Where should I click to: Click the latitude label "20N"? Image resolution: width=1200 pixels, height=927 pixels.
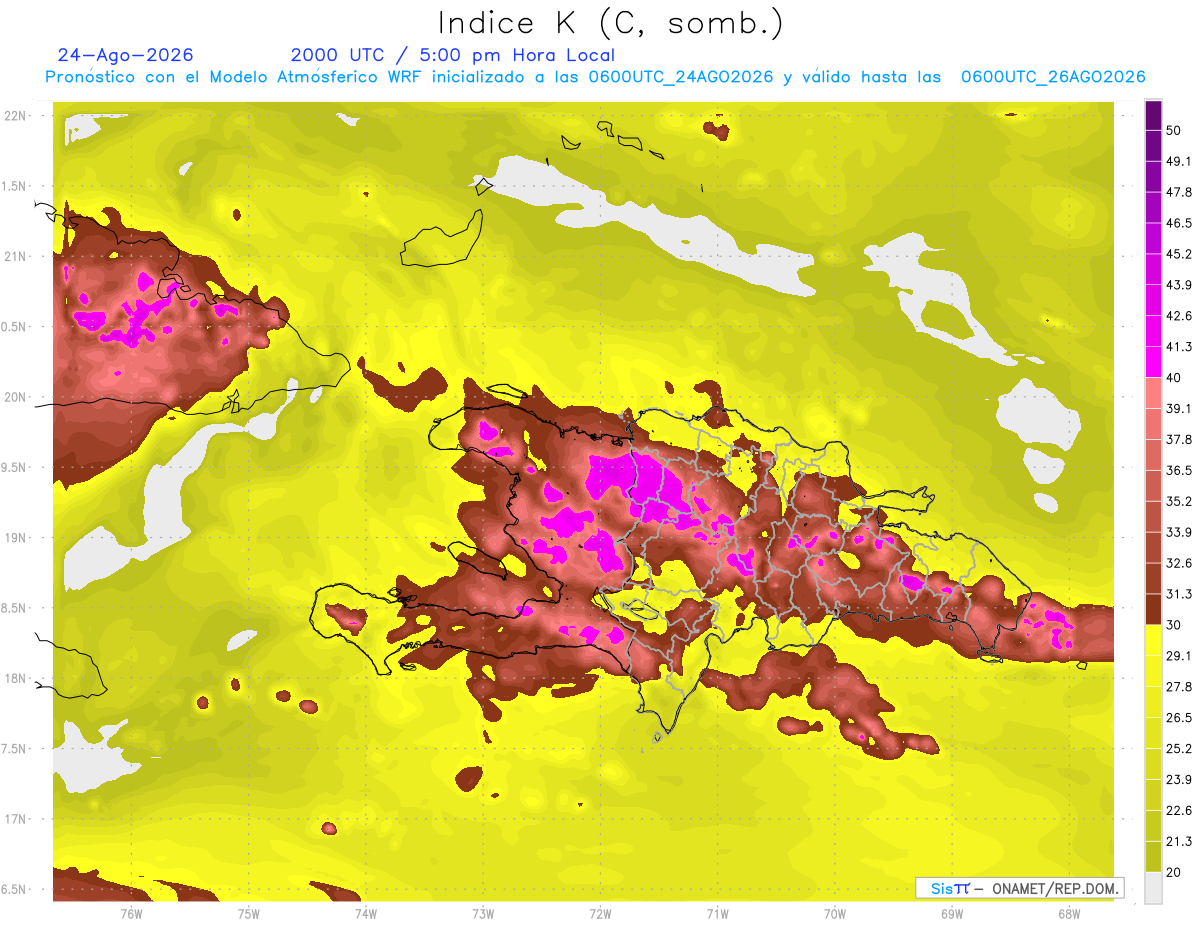click(15, 397)
